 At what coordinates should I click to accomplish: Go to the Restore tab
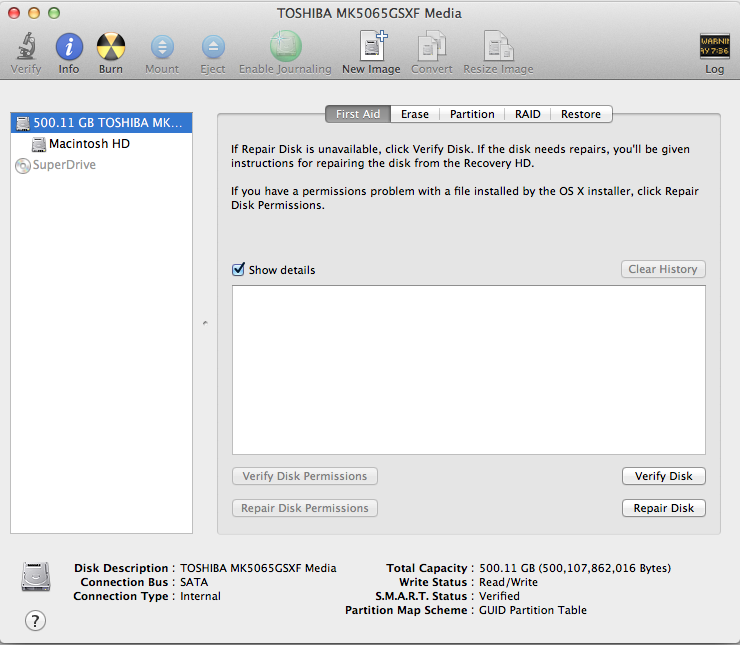pos(581,114)
